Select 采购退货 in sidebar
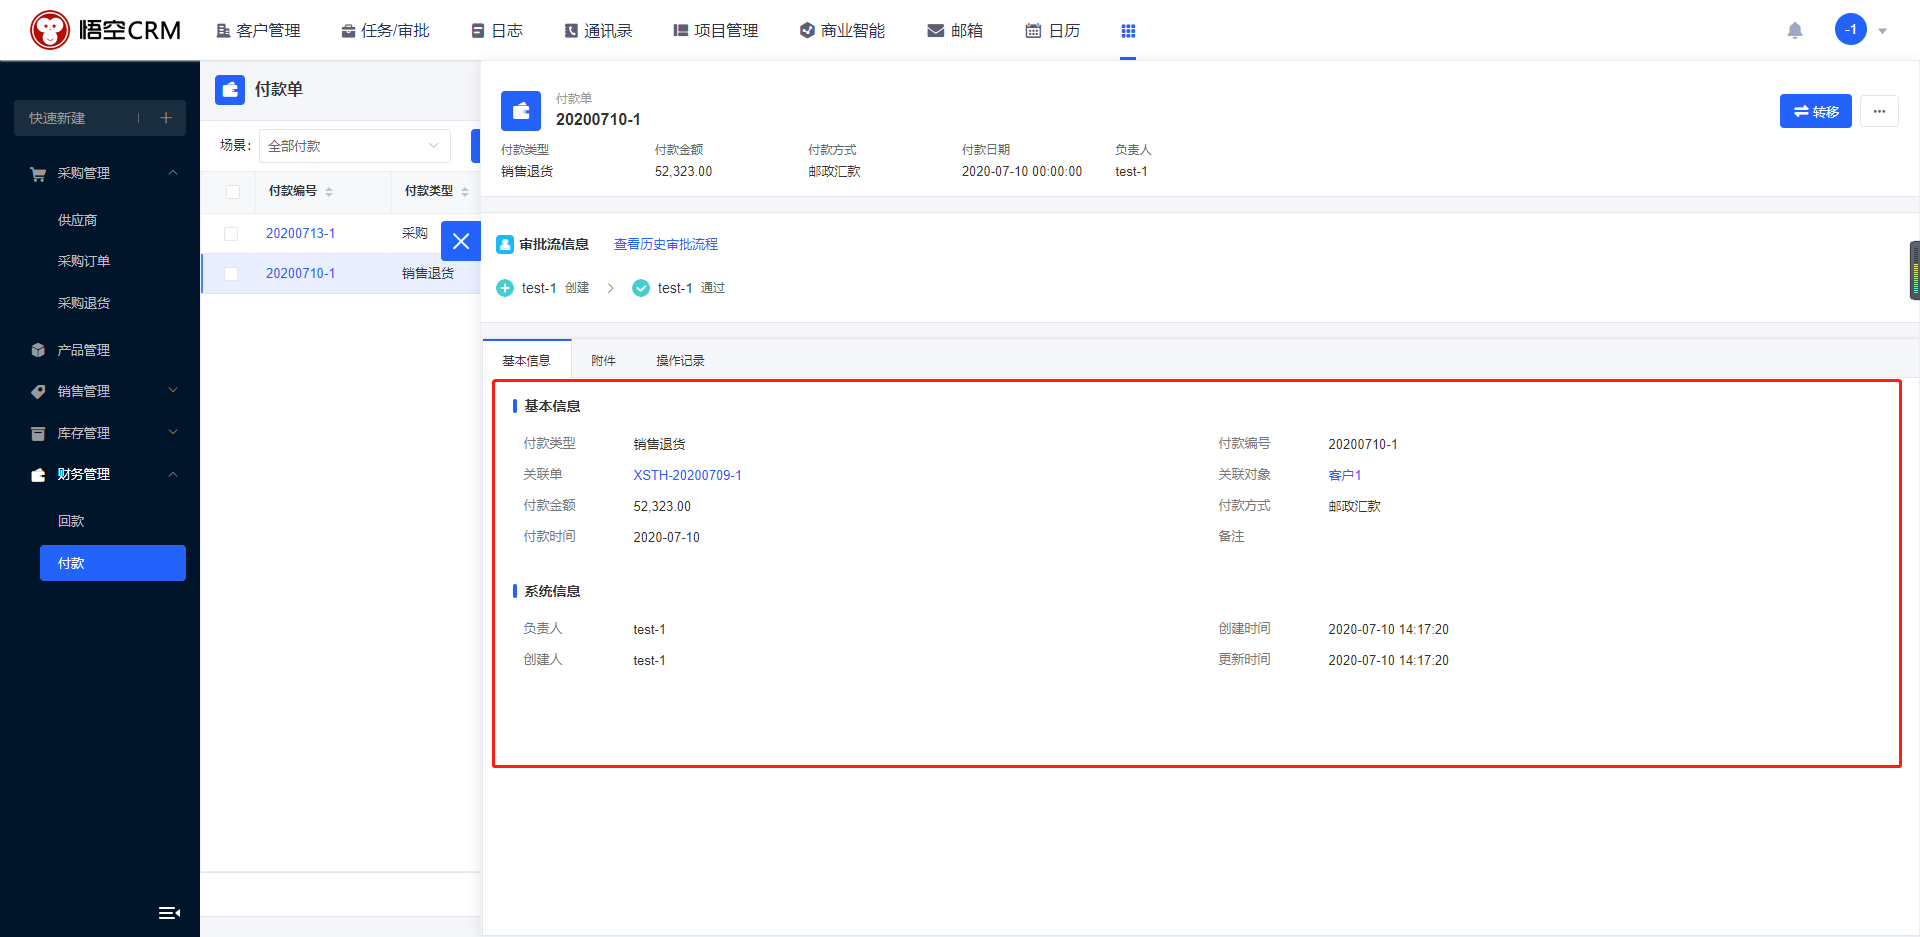1920x937 pixels. click(84, 303)
